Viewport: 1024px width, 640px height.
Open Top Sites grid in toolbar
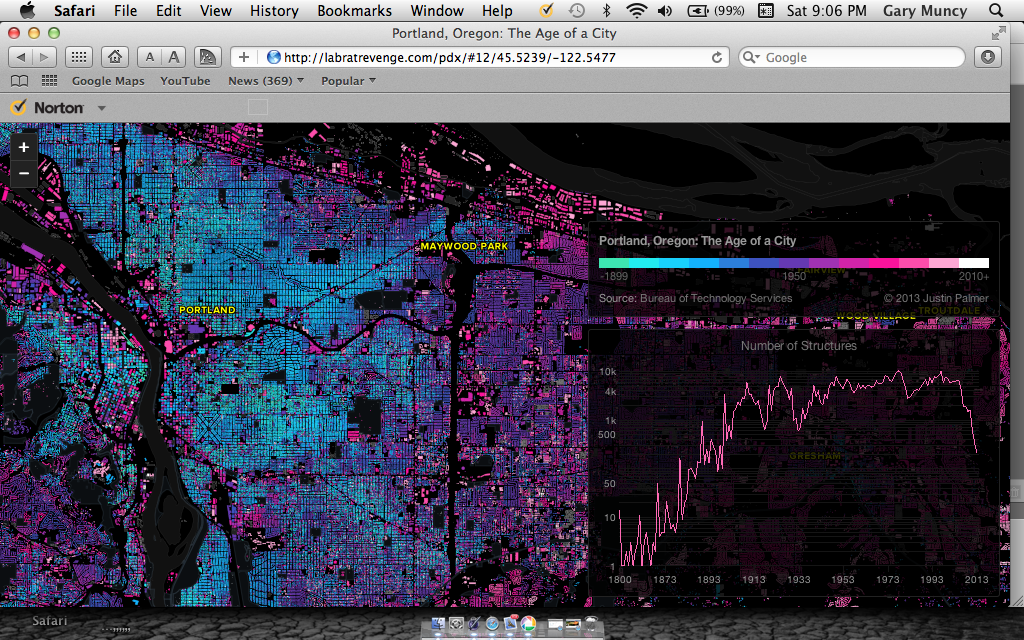pyautogui.click(x=79, y=57)
